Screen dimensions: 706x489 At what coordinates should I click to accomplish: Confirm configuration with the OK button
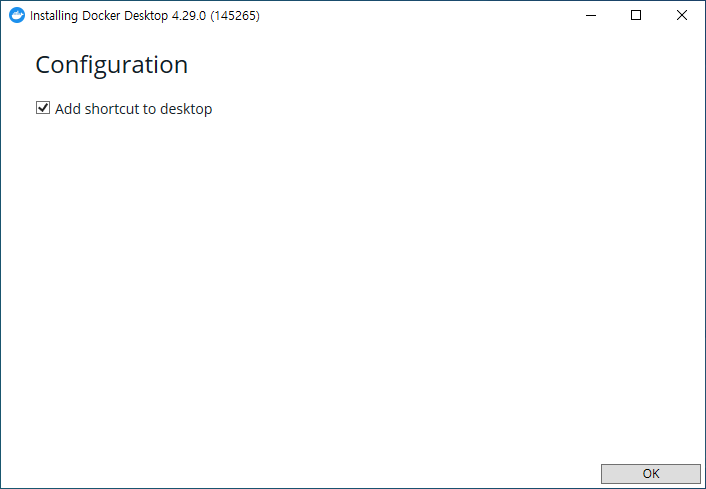point(651,474)
